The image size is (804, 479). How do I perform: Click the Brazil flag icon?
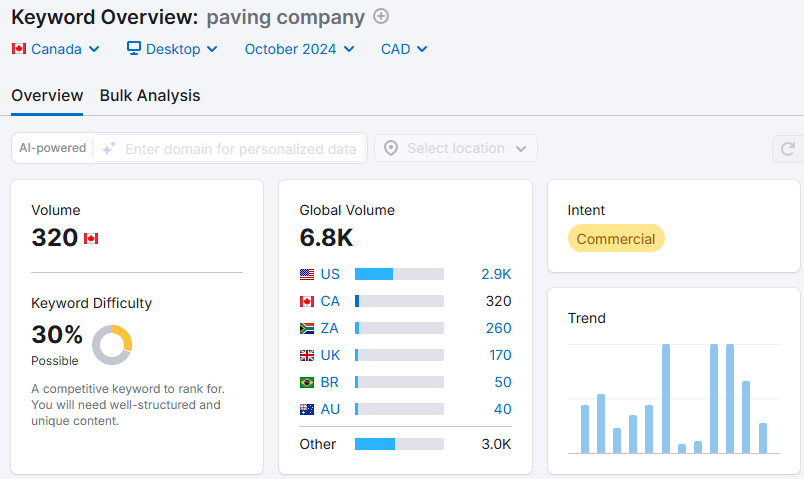(x=307, y=383)
